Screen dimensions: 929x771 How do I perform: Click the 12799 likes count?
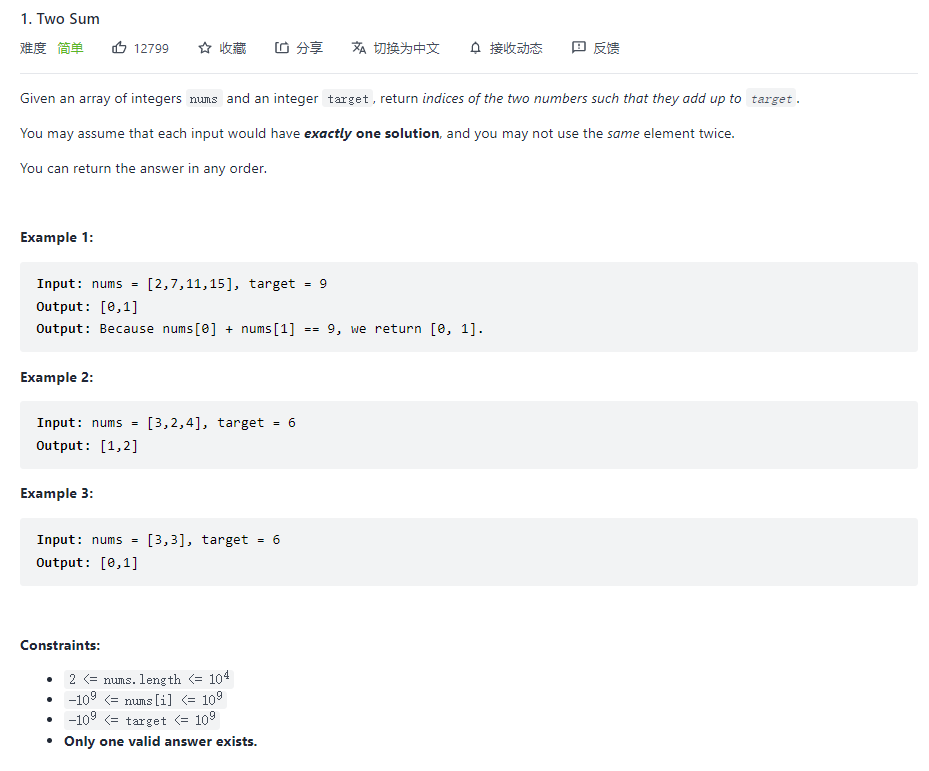tap(151, 48)
